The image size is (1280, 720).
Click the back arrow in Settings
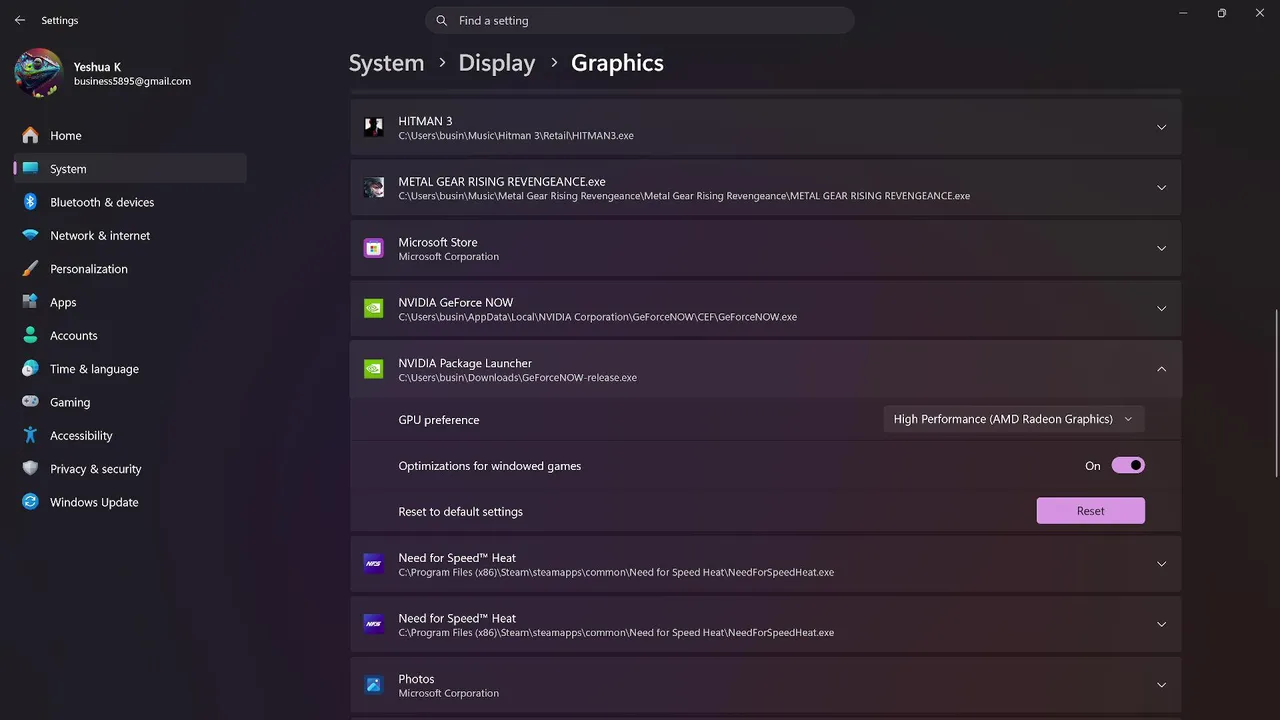tap(20, 20)
